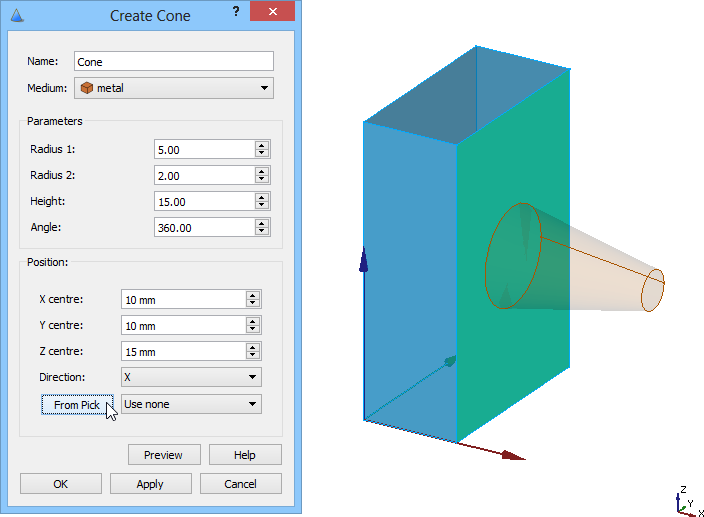
Task: Click the XYZ orientation triad icon
Action: pyautogui.click(x=689, y=501)
